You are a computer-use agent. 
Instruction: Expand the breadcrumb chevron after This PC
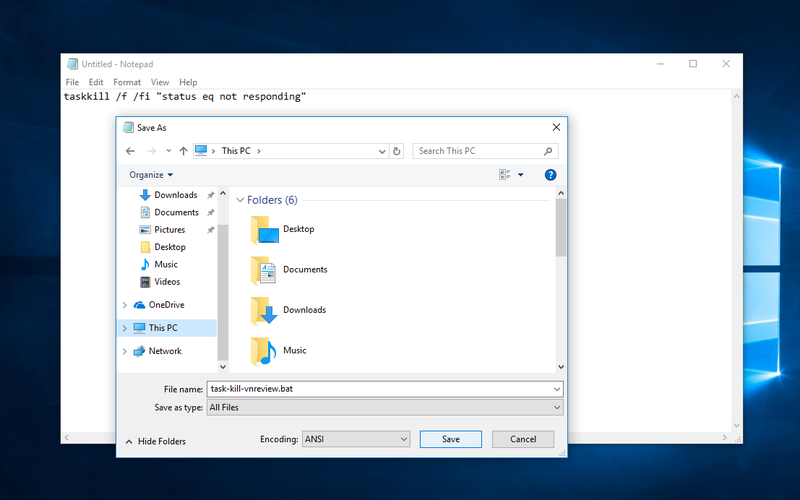tap(259, 151)
